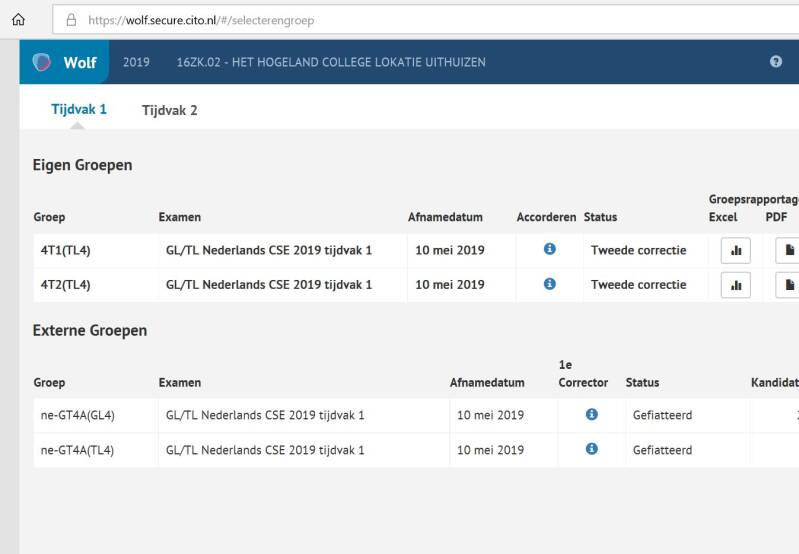Viewport: 799px width, 554px height.
Task: Switch to the Tijdvak 2 tab
Action: (x=169, y=110)
